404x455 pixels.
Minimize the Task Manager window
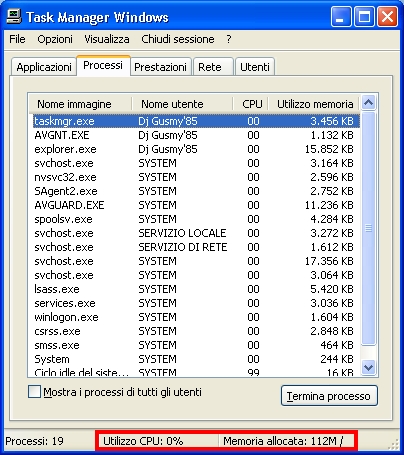340,17
